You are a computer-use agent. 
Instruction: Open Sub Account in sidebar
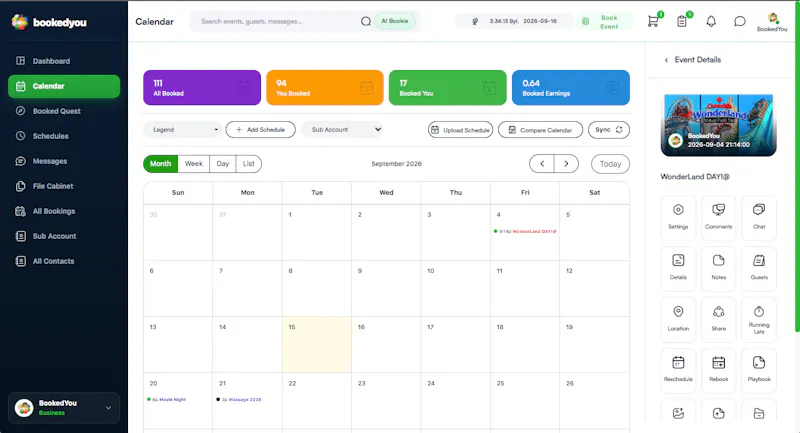64,236
